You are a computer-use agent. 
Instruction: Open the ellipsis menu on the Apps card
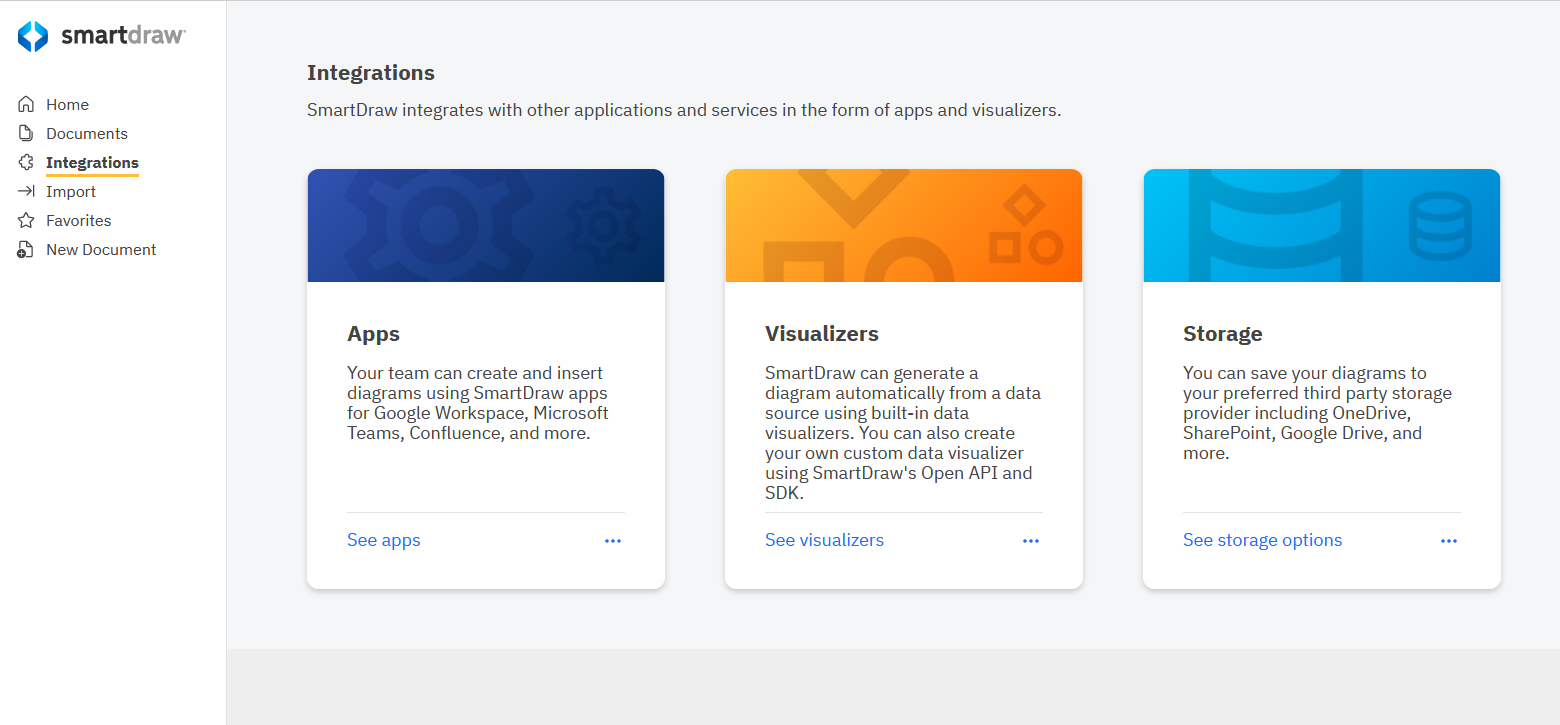[x=613, y=540]
